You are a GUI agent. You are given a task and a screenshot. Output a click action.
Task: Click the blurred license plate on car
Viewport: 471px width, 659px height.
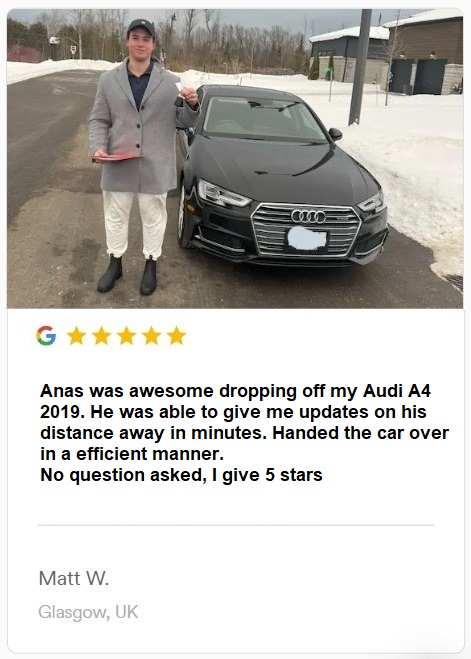click(307, 239)
